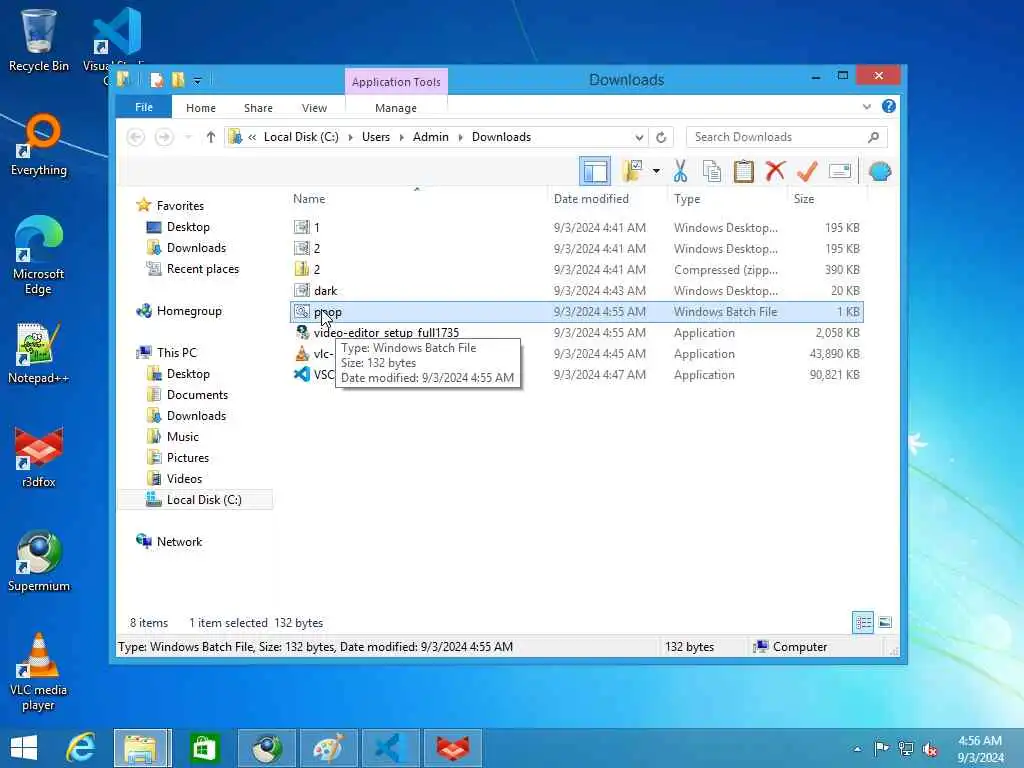Image resolution: width=1024 pixels, height=768 pixels.
Task: Paste using the clipboard toolbar icon
Action: point(743,172)
